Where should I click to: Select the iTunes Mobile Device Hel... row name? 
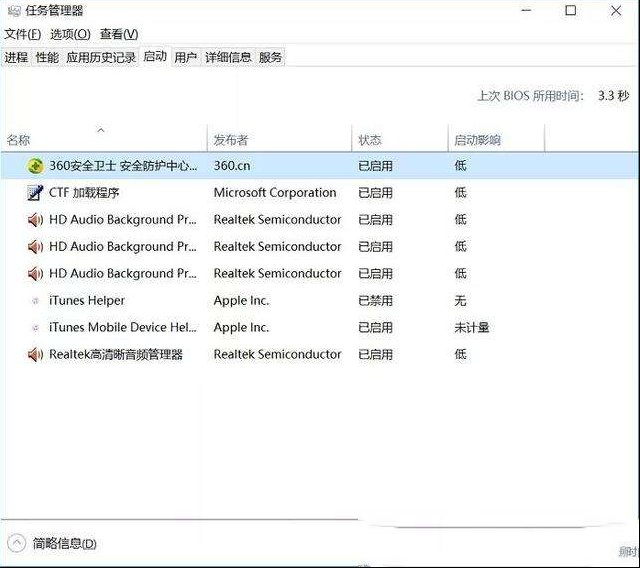coord(123,327)
